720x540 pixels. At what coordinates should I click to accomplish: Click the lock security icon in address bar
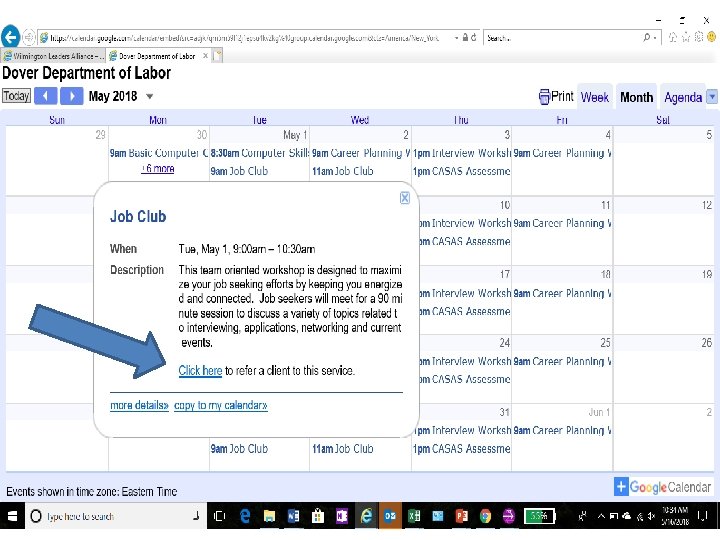(x=465, y=37)
